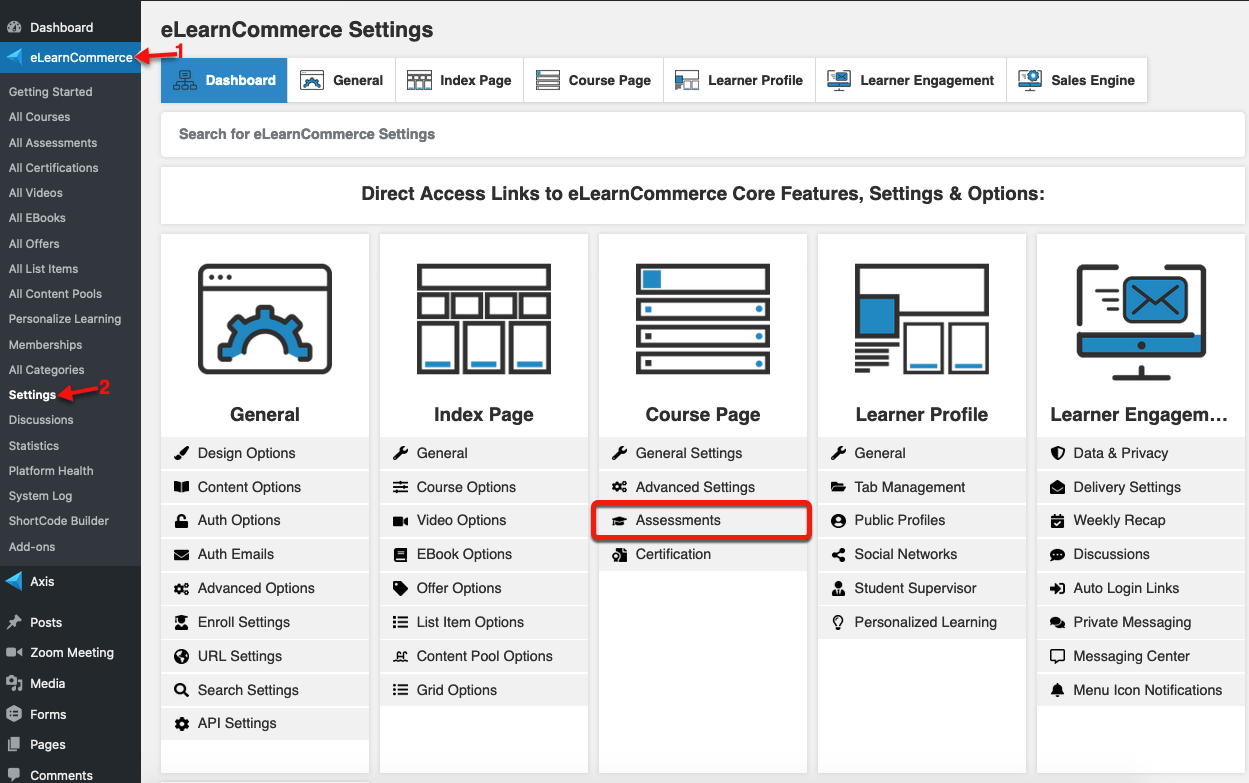1249x783 pixels.
Task: Open the Dashboard settings tab
Action: pos(224,80)
